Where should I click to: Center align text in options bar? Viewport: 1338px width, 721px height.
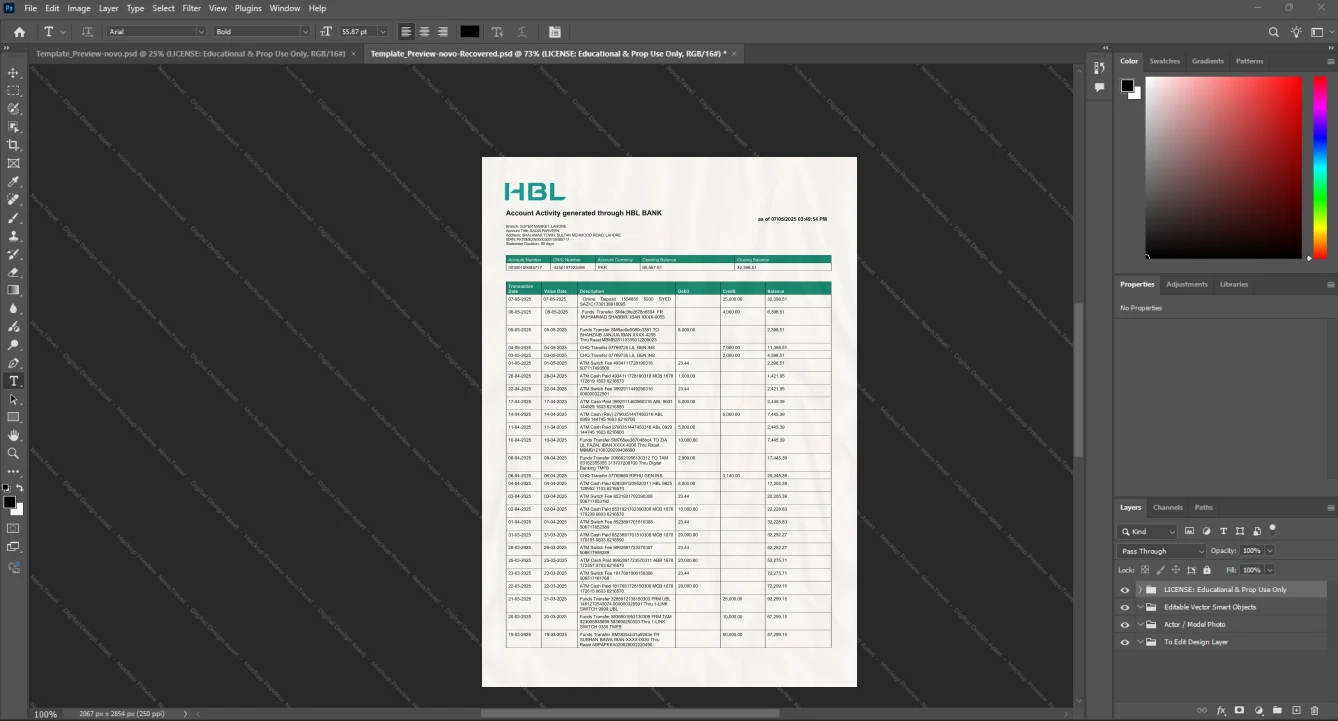point(424,32)
